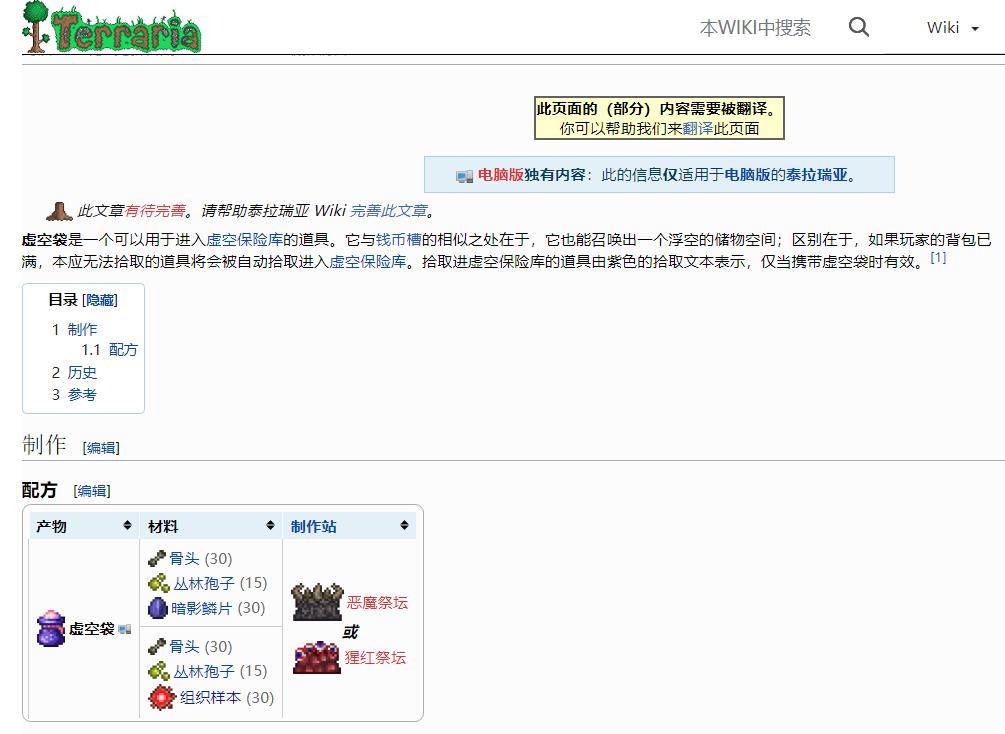Sort table by 材料 column
This screenshot has width=1005, height=734.
270,526
